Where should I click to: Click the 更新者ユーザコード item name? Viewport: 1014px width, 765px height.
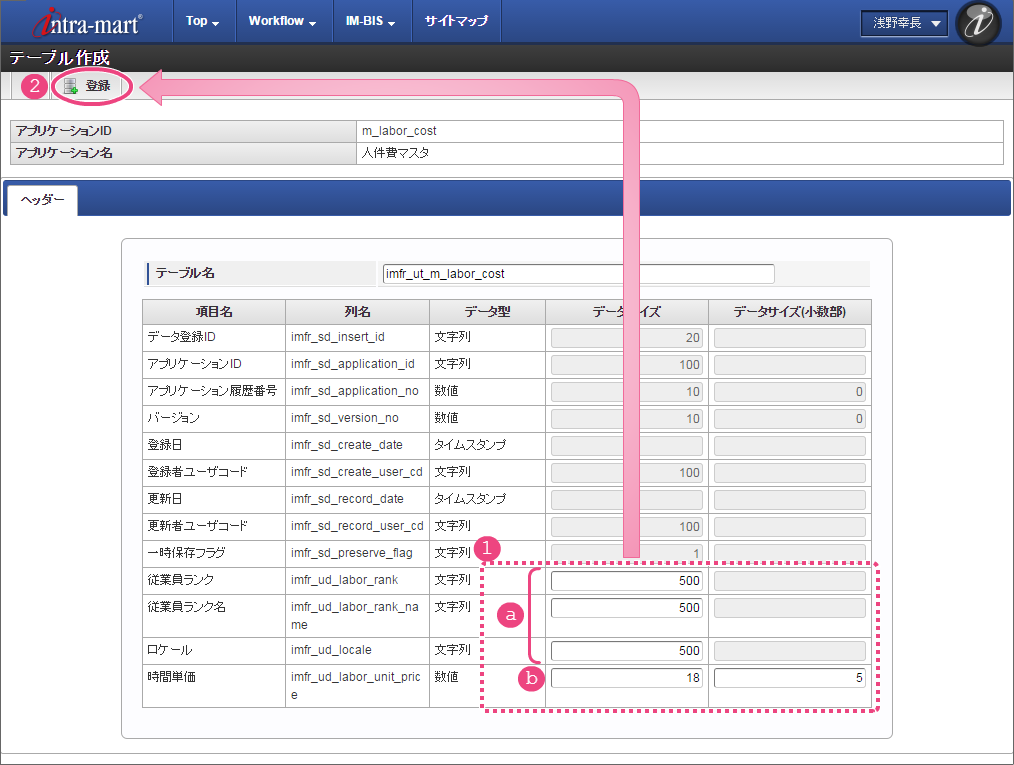(x=197, y=526)
